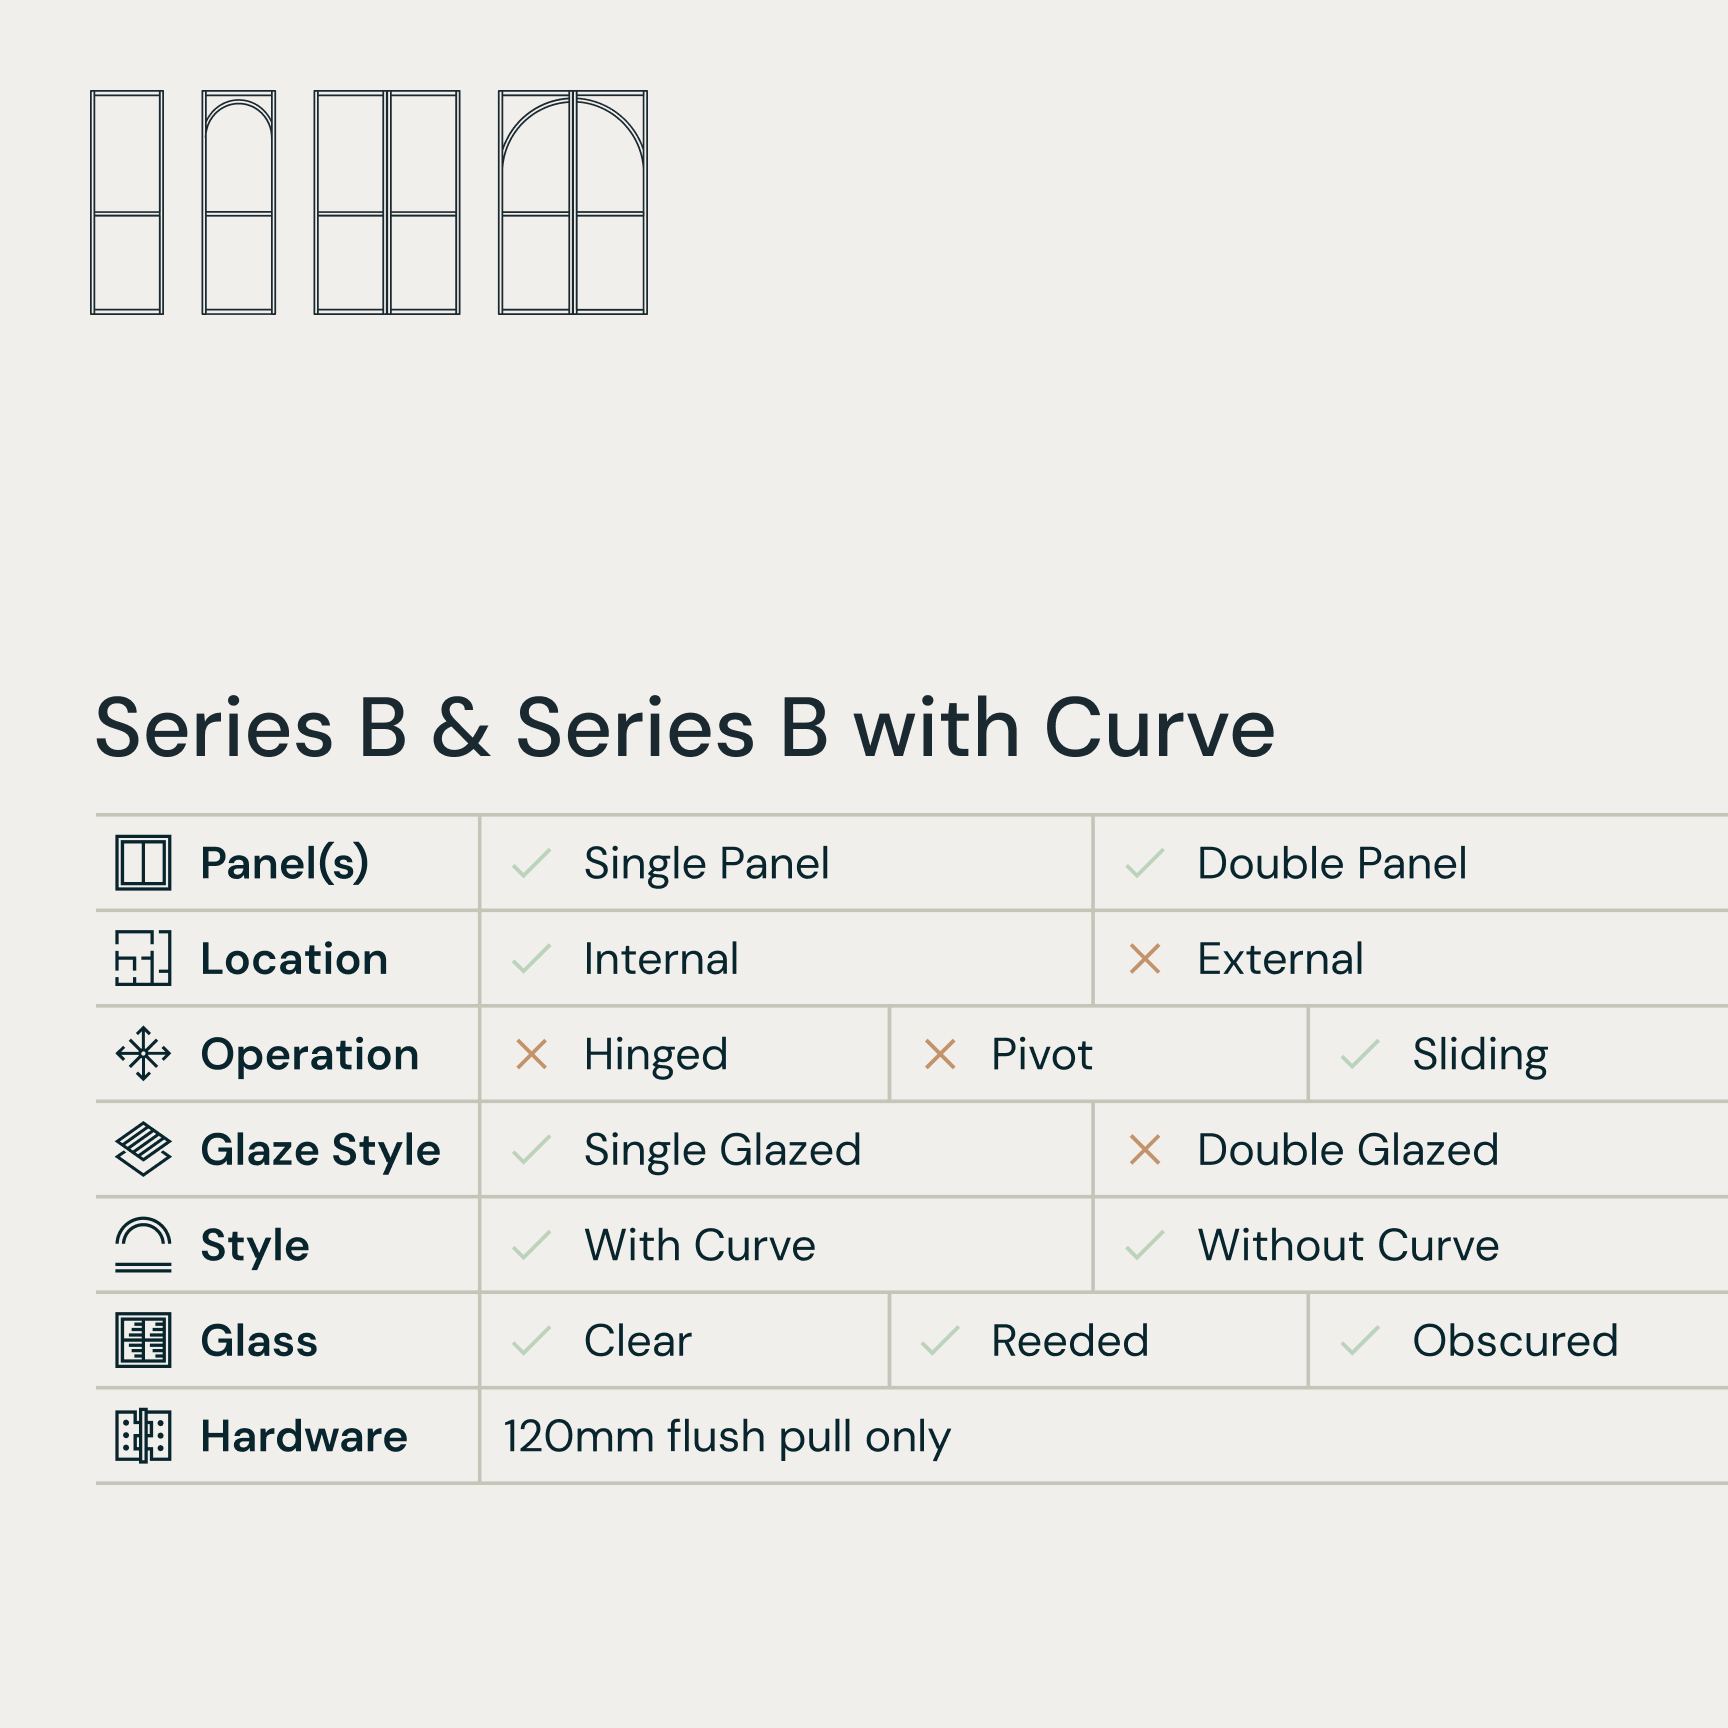Screen dimensions: 1728x1728
Task: Click the Reeded glass option text
Action: coord(1069,1341)
